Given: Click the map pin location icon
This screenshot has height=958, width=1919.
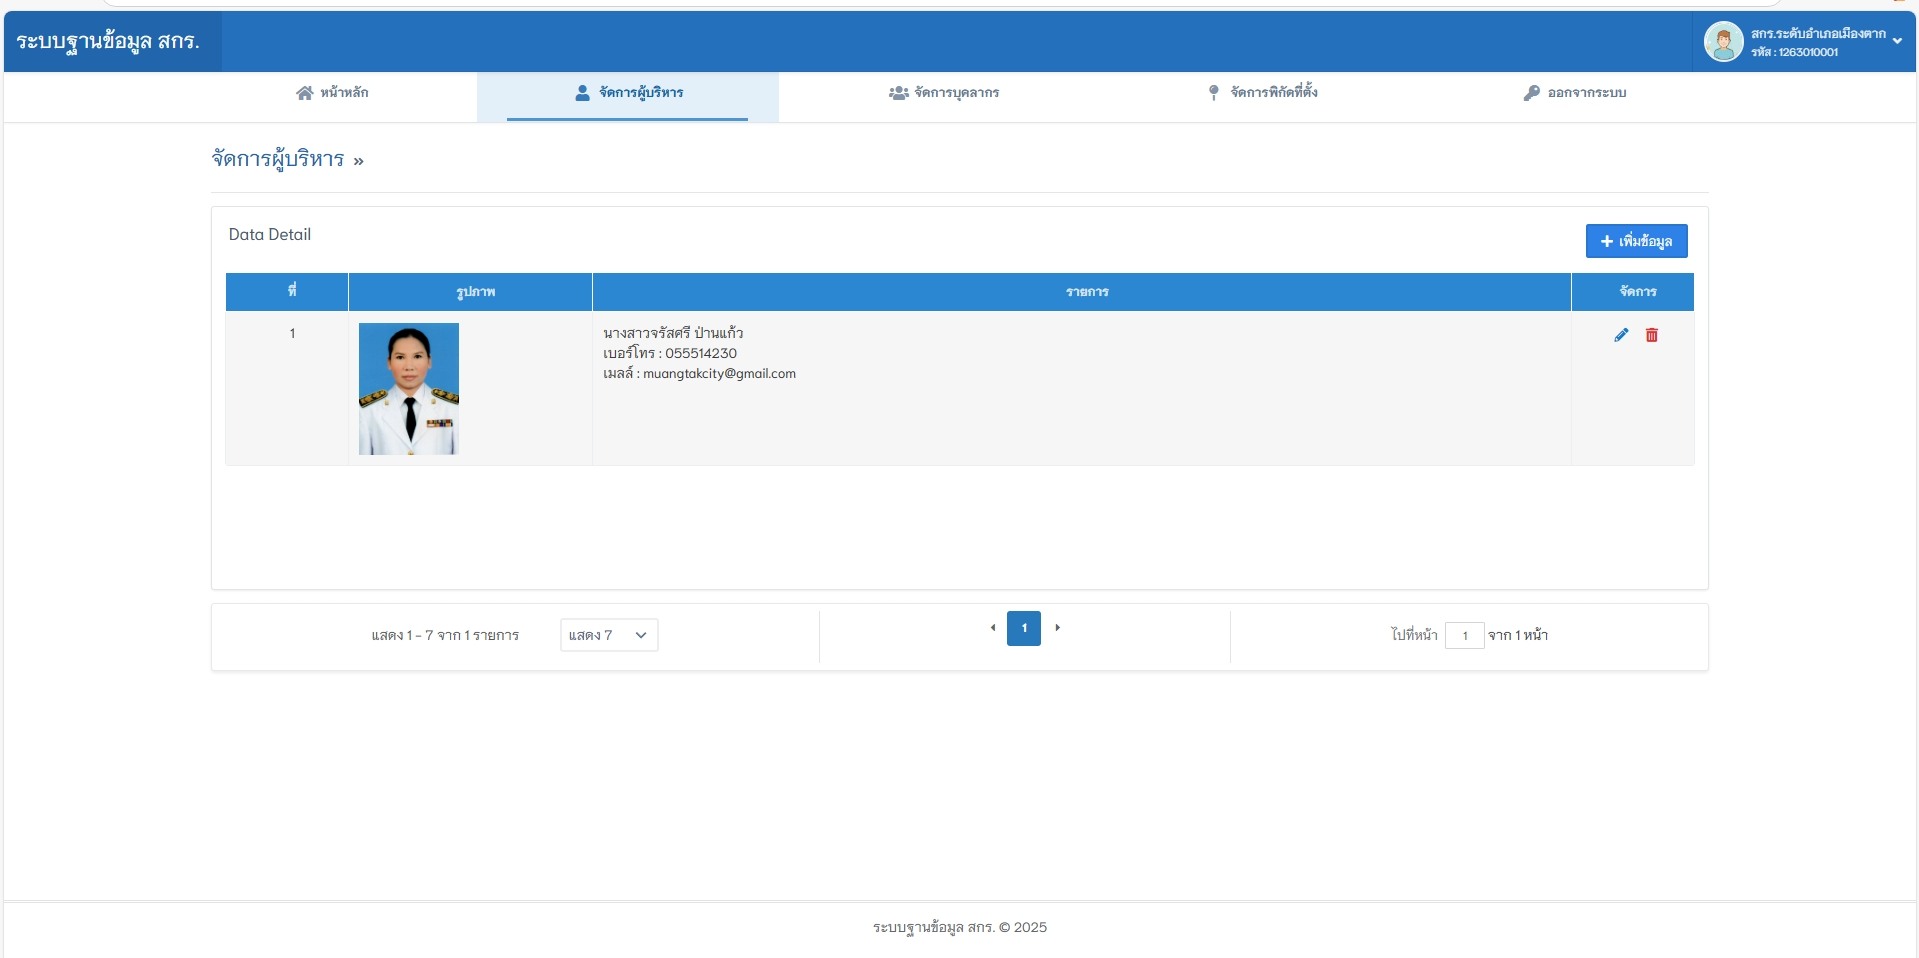Looking at the screenshot, I should click(1213, 93).
